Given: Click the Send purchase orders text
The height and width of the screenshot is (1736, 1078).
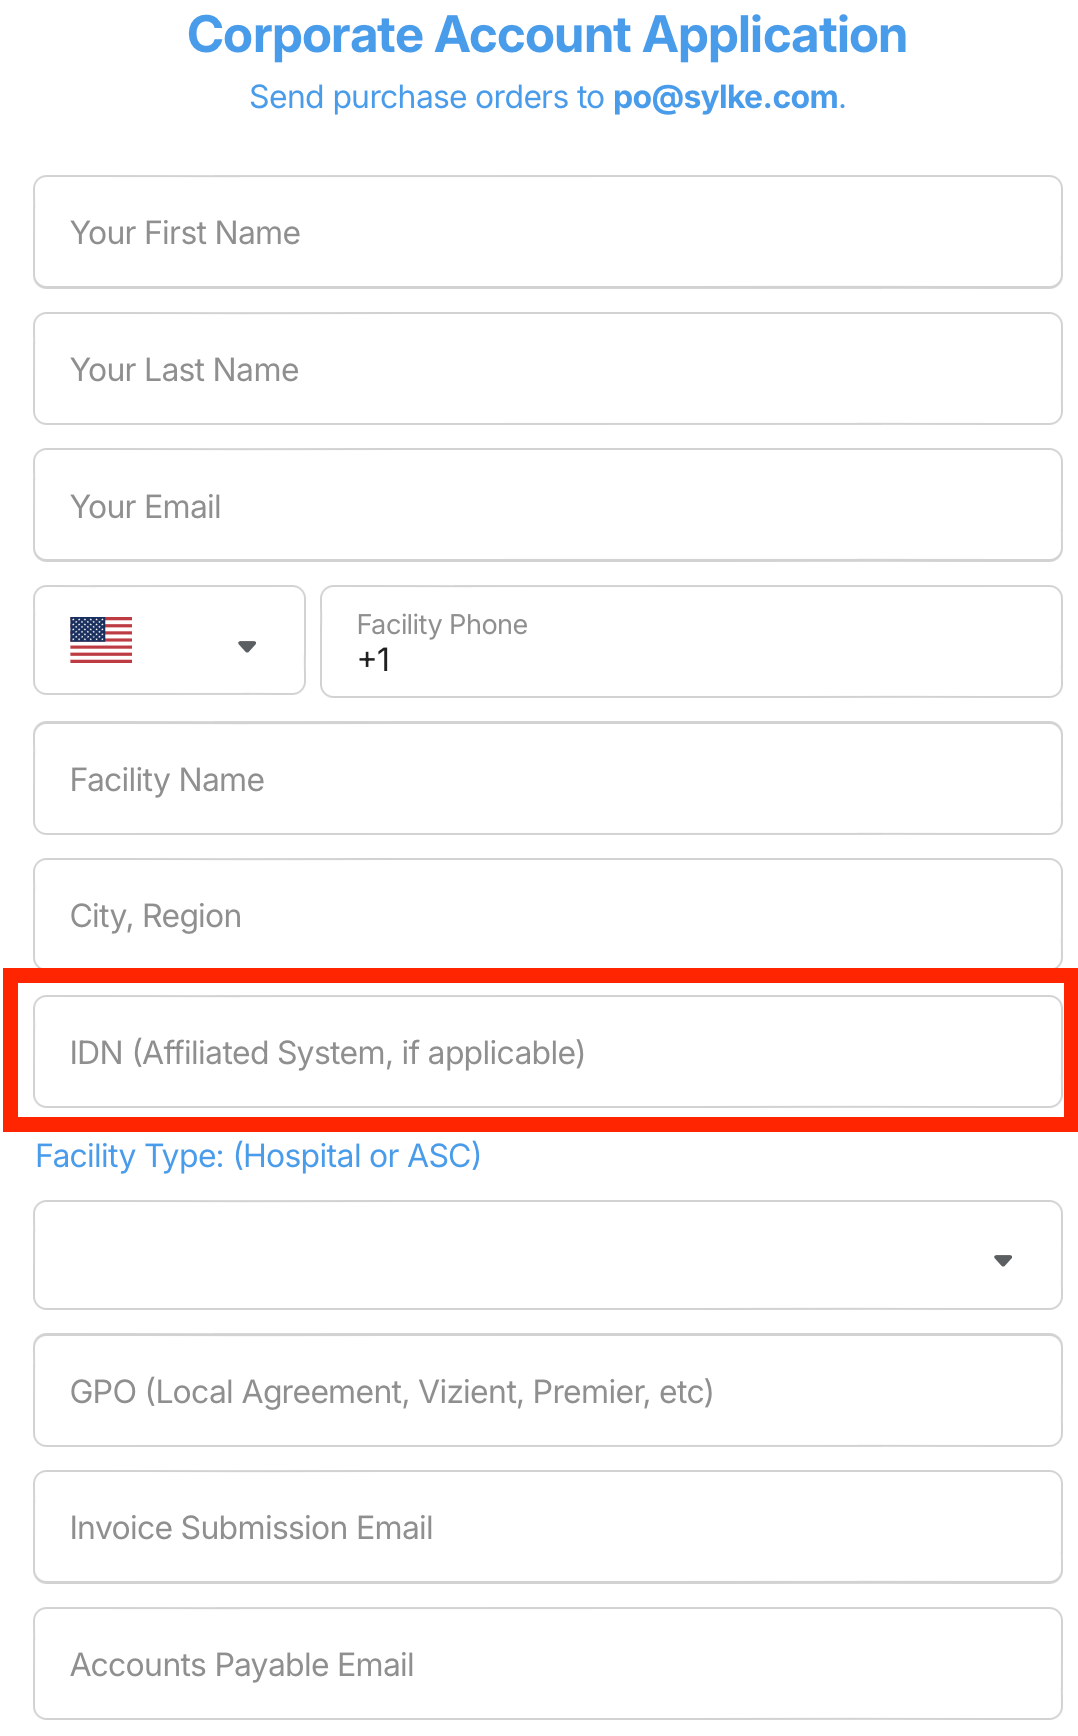Looking at the screenshot, I should pyautogui.click(x=427, y=97).
